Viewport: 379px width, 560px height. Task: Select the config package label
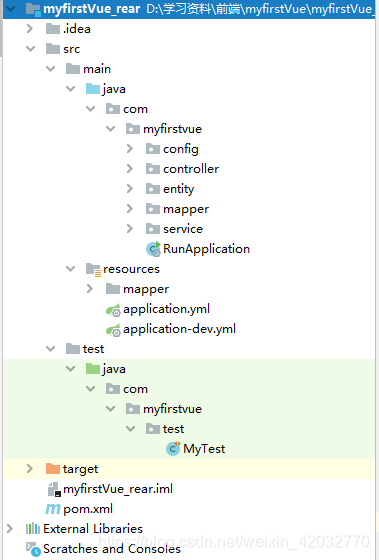coord(181,149)
